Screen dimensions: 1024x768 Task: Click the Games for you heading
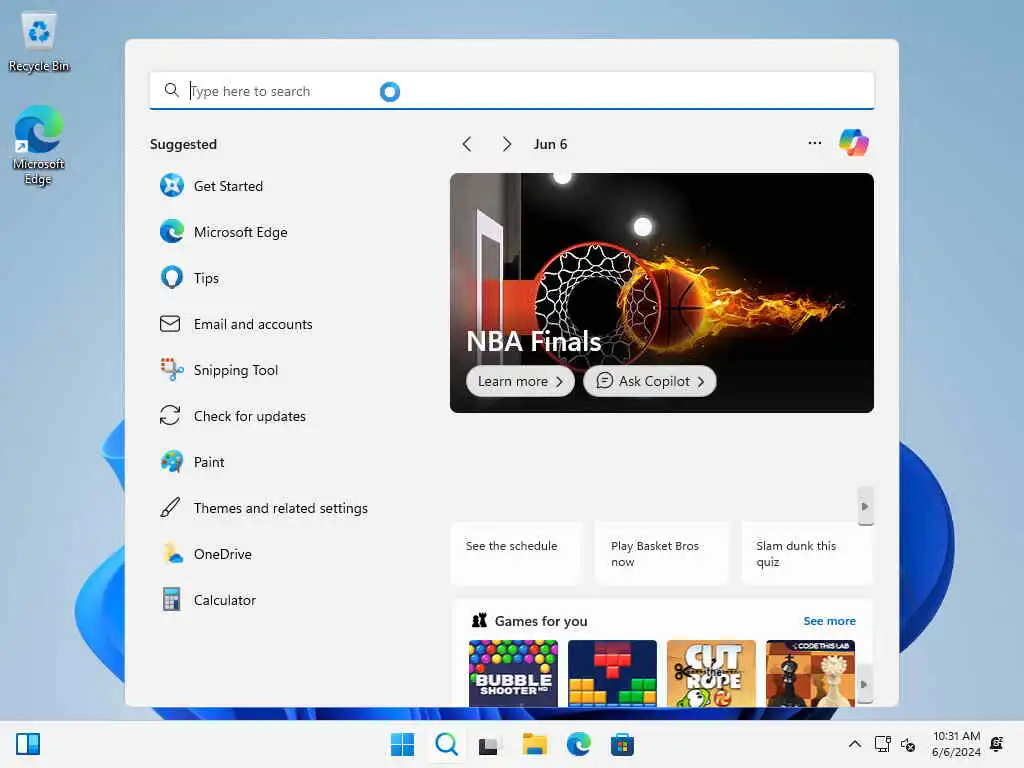[x=541, y=621]
